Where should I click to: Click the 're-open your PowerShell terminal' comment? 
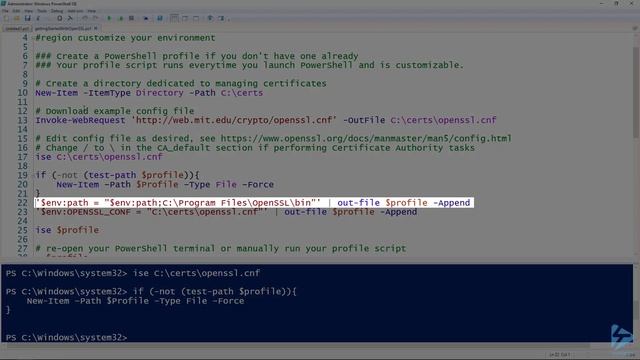point(221,248)
